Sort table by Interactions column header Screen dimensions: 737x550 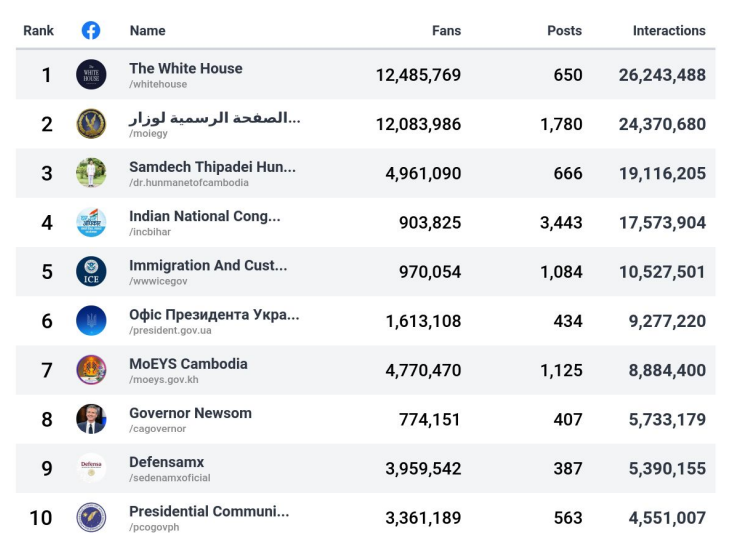669,31
